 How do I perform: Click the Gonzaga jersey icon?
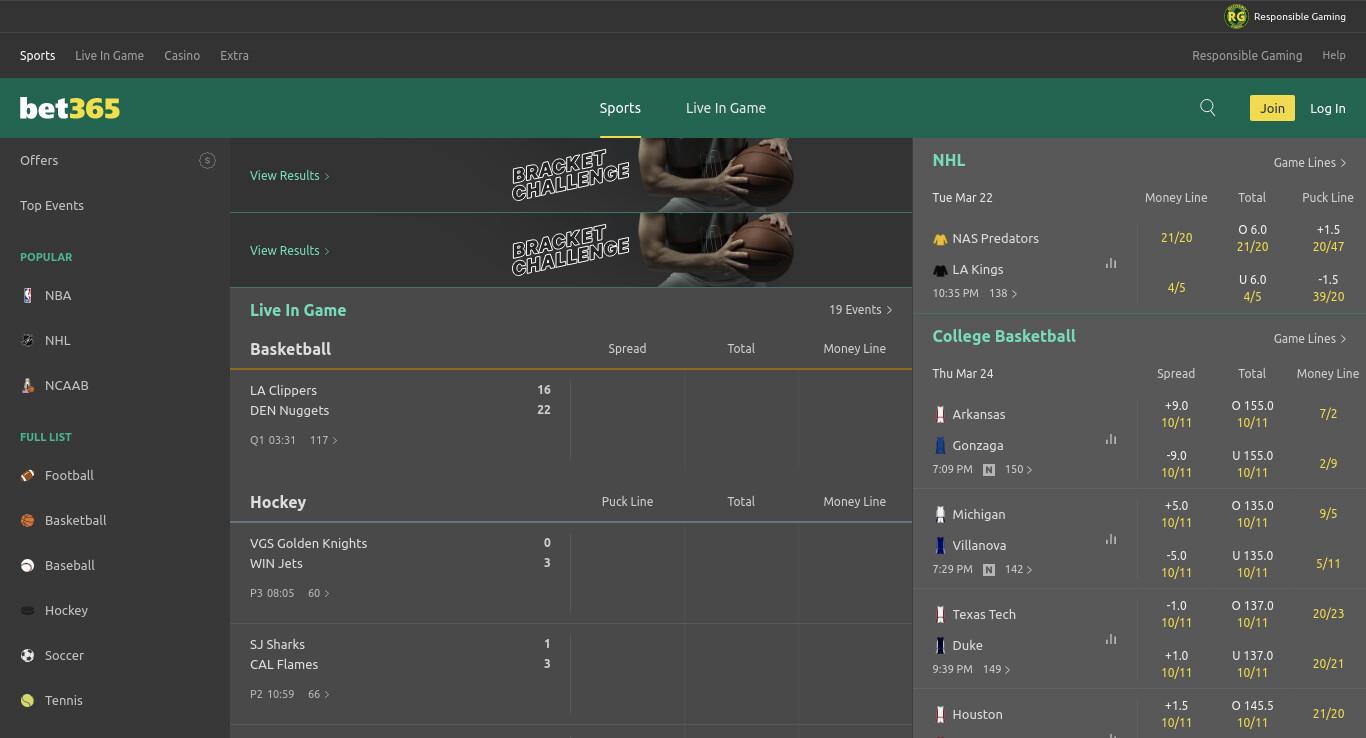(940, 445)
